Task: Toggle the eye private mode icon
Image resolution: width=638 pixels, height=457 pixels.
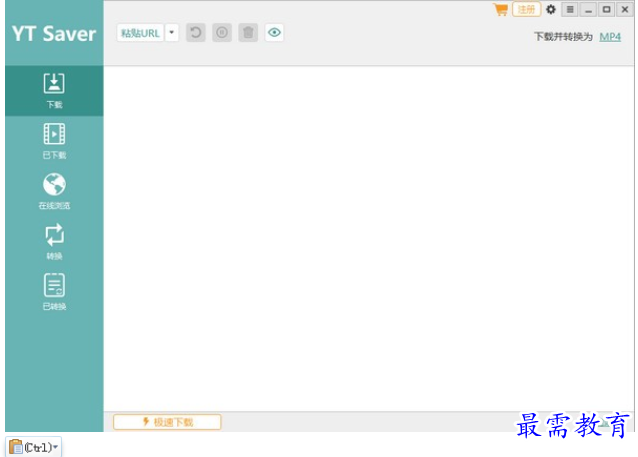Action: [274, 33]
